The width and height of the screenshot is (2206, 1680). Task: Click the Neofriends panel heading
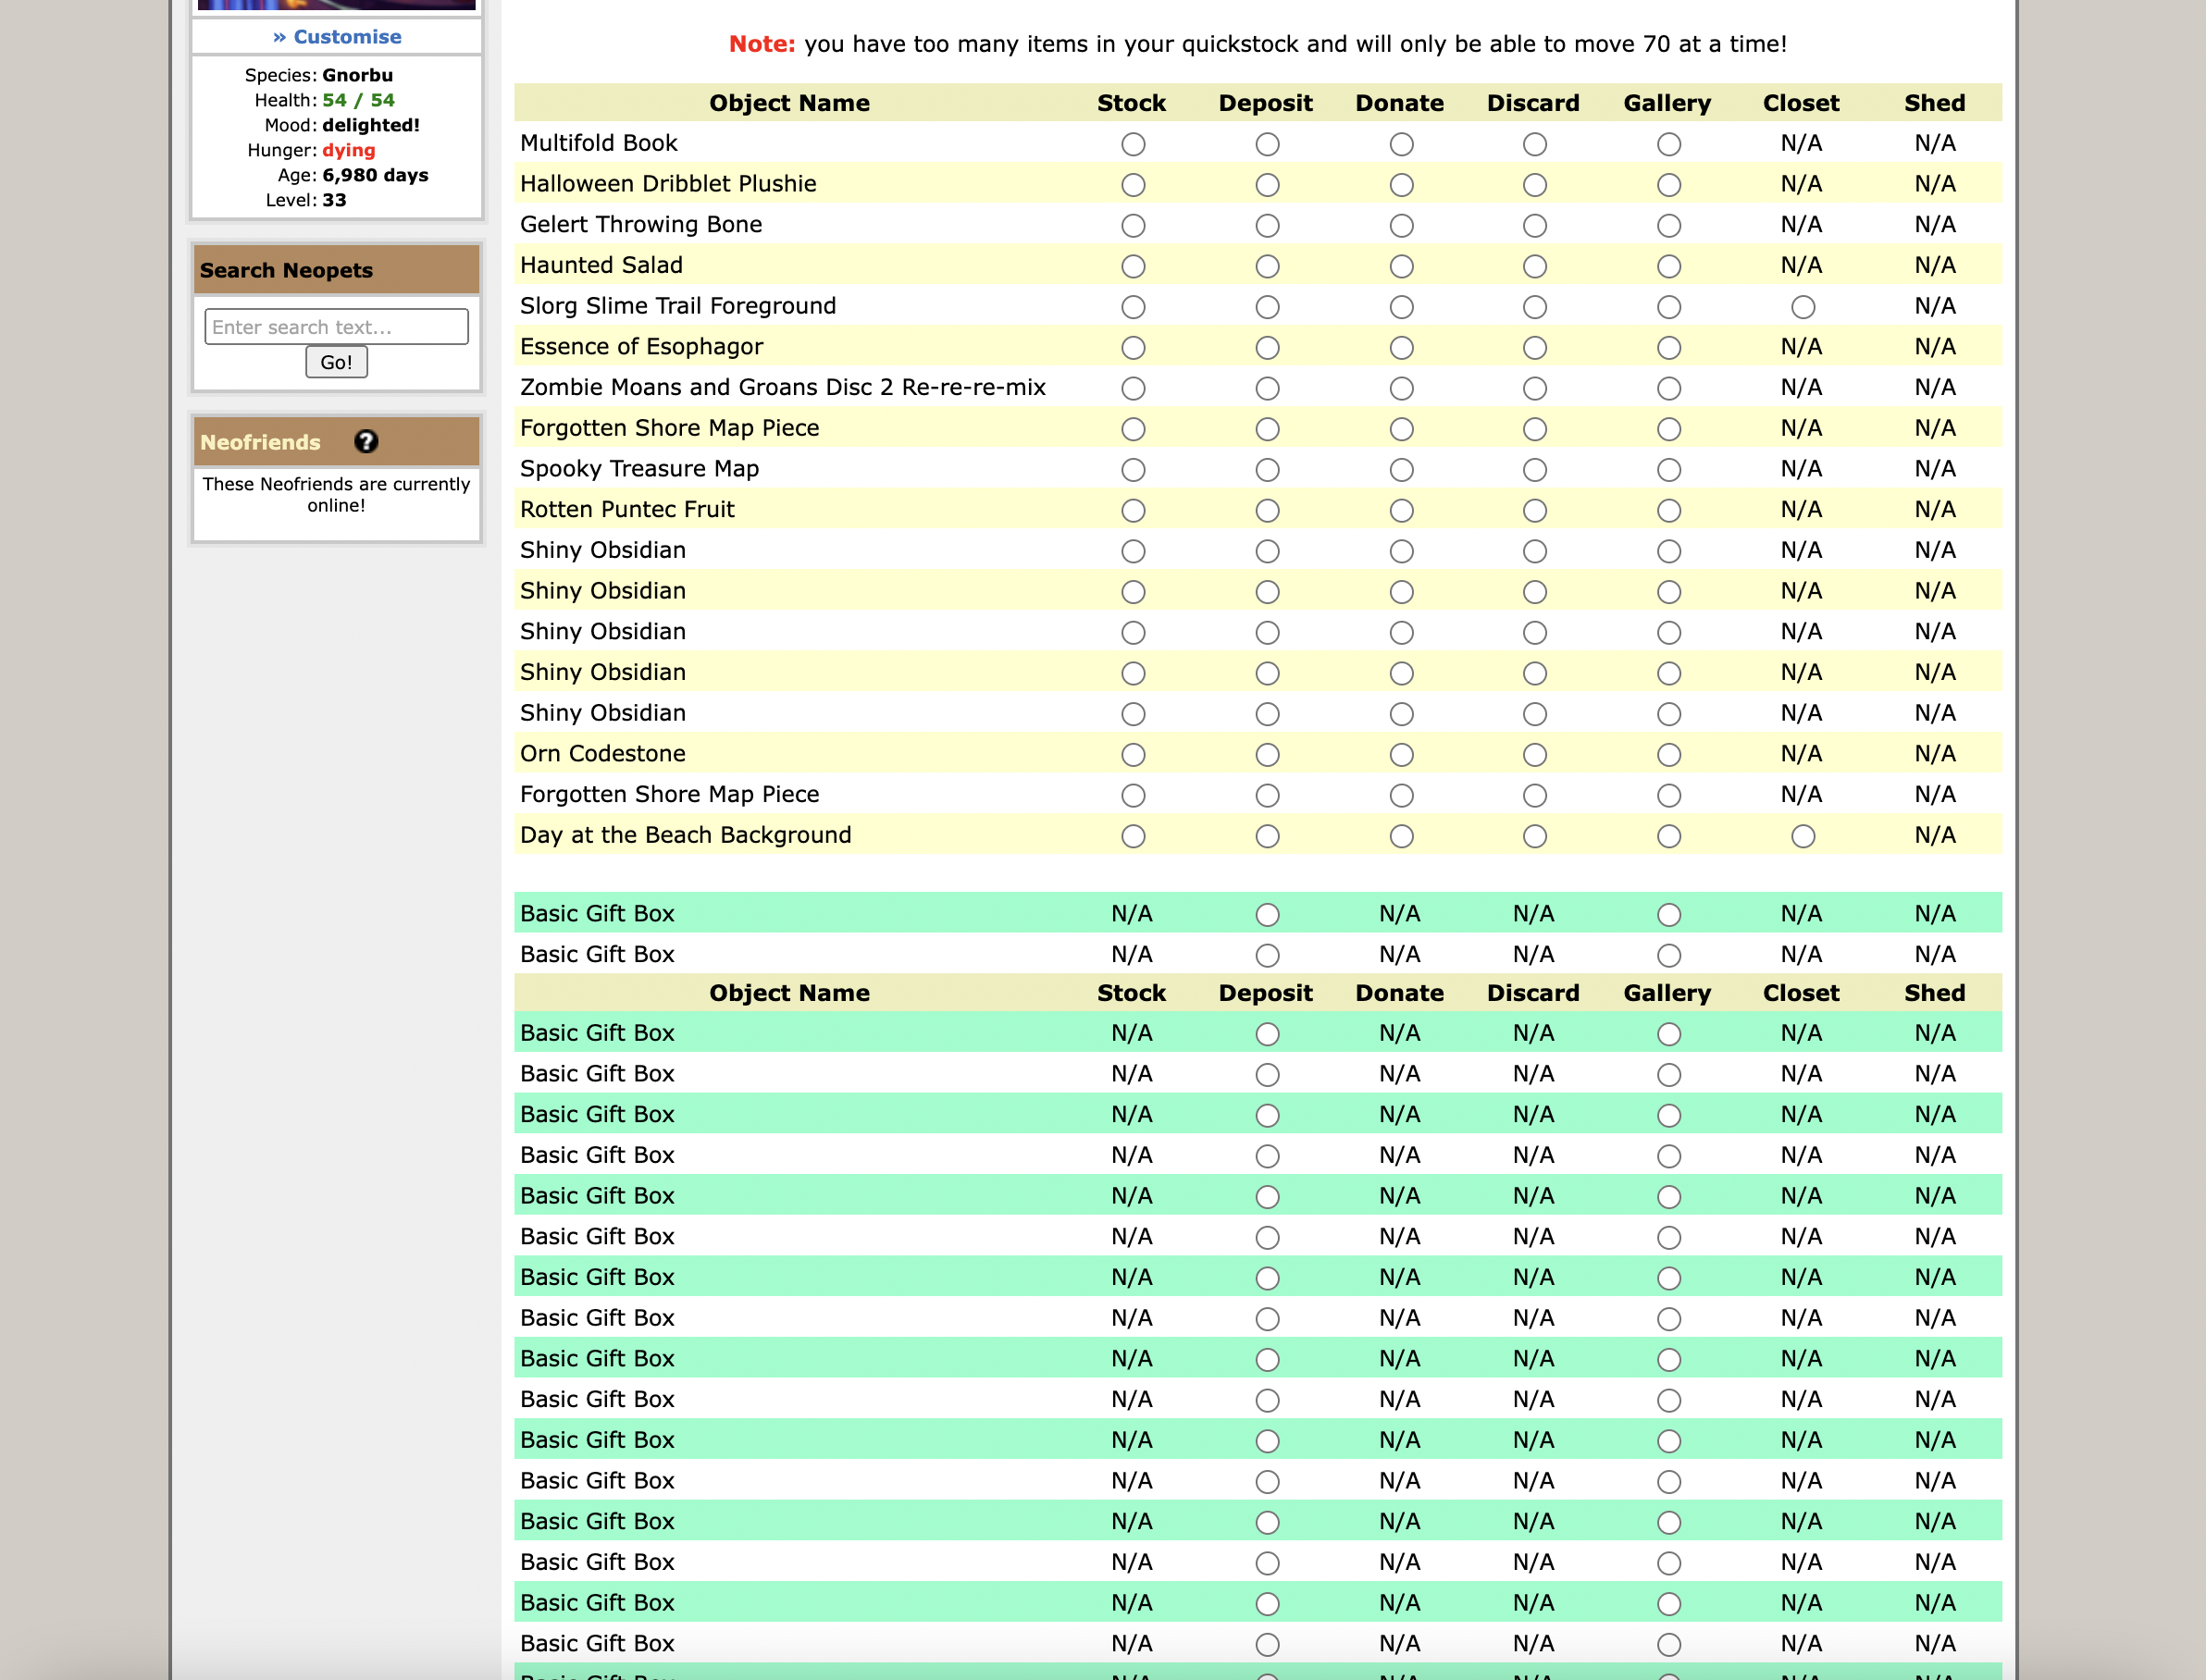point(260,442)
